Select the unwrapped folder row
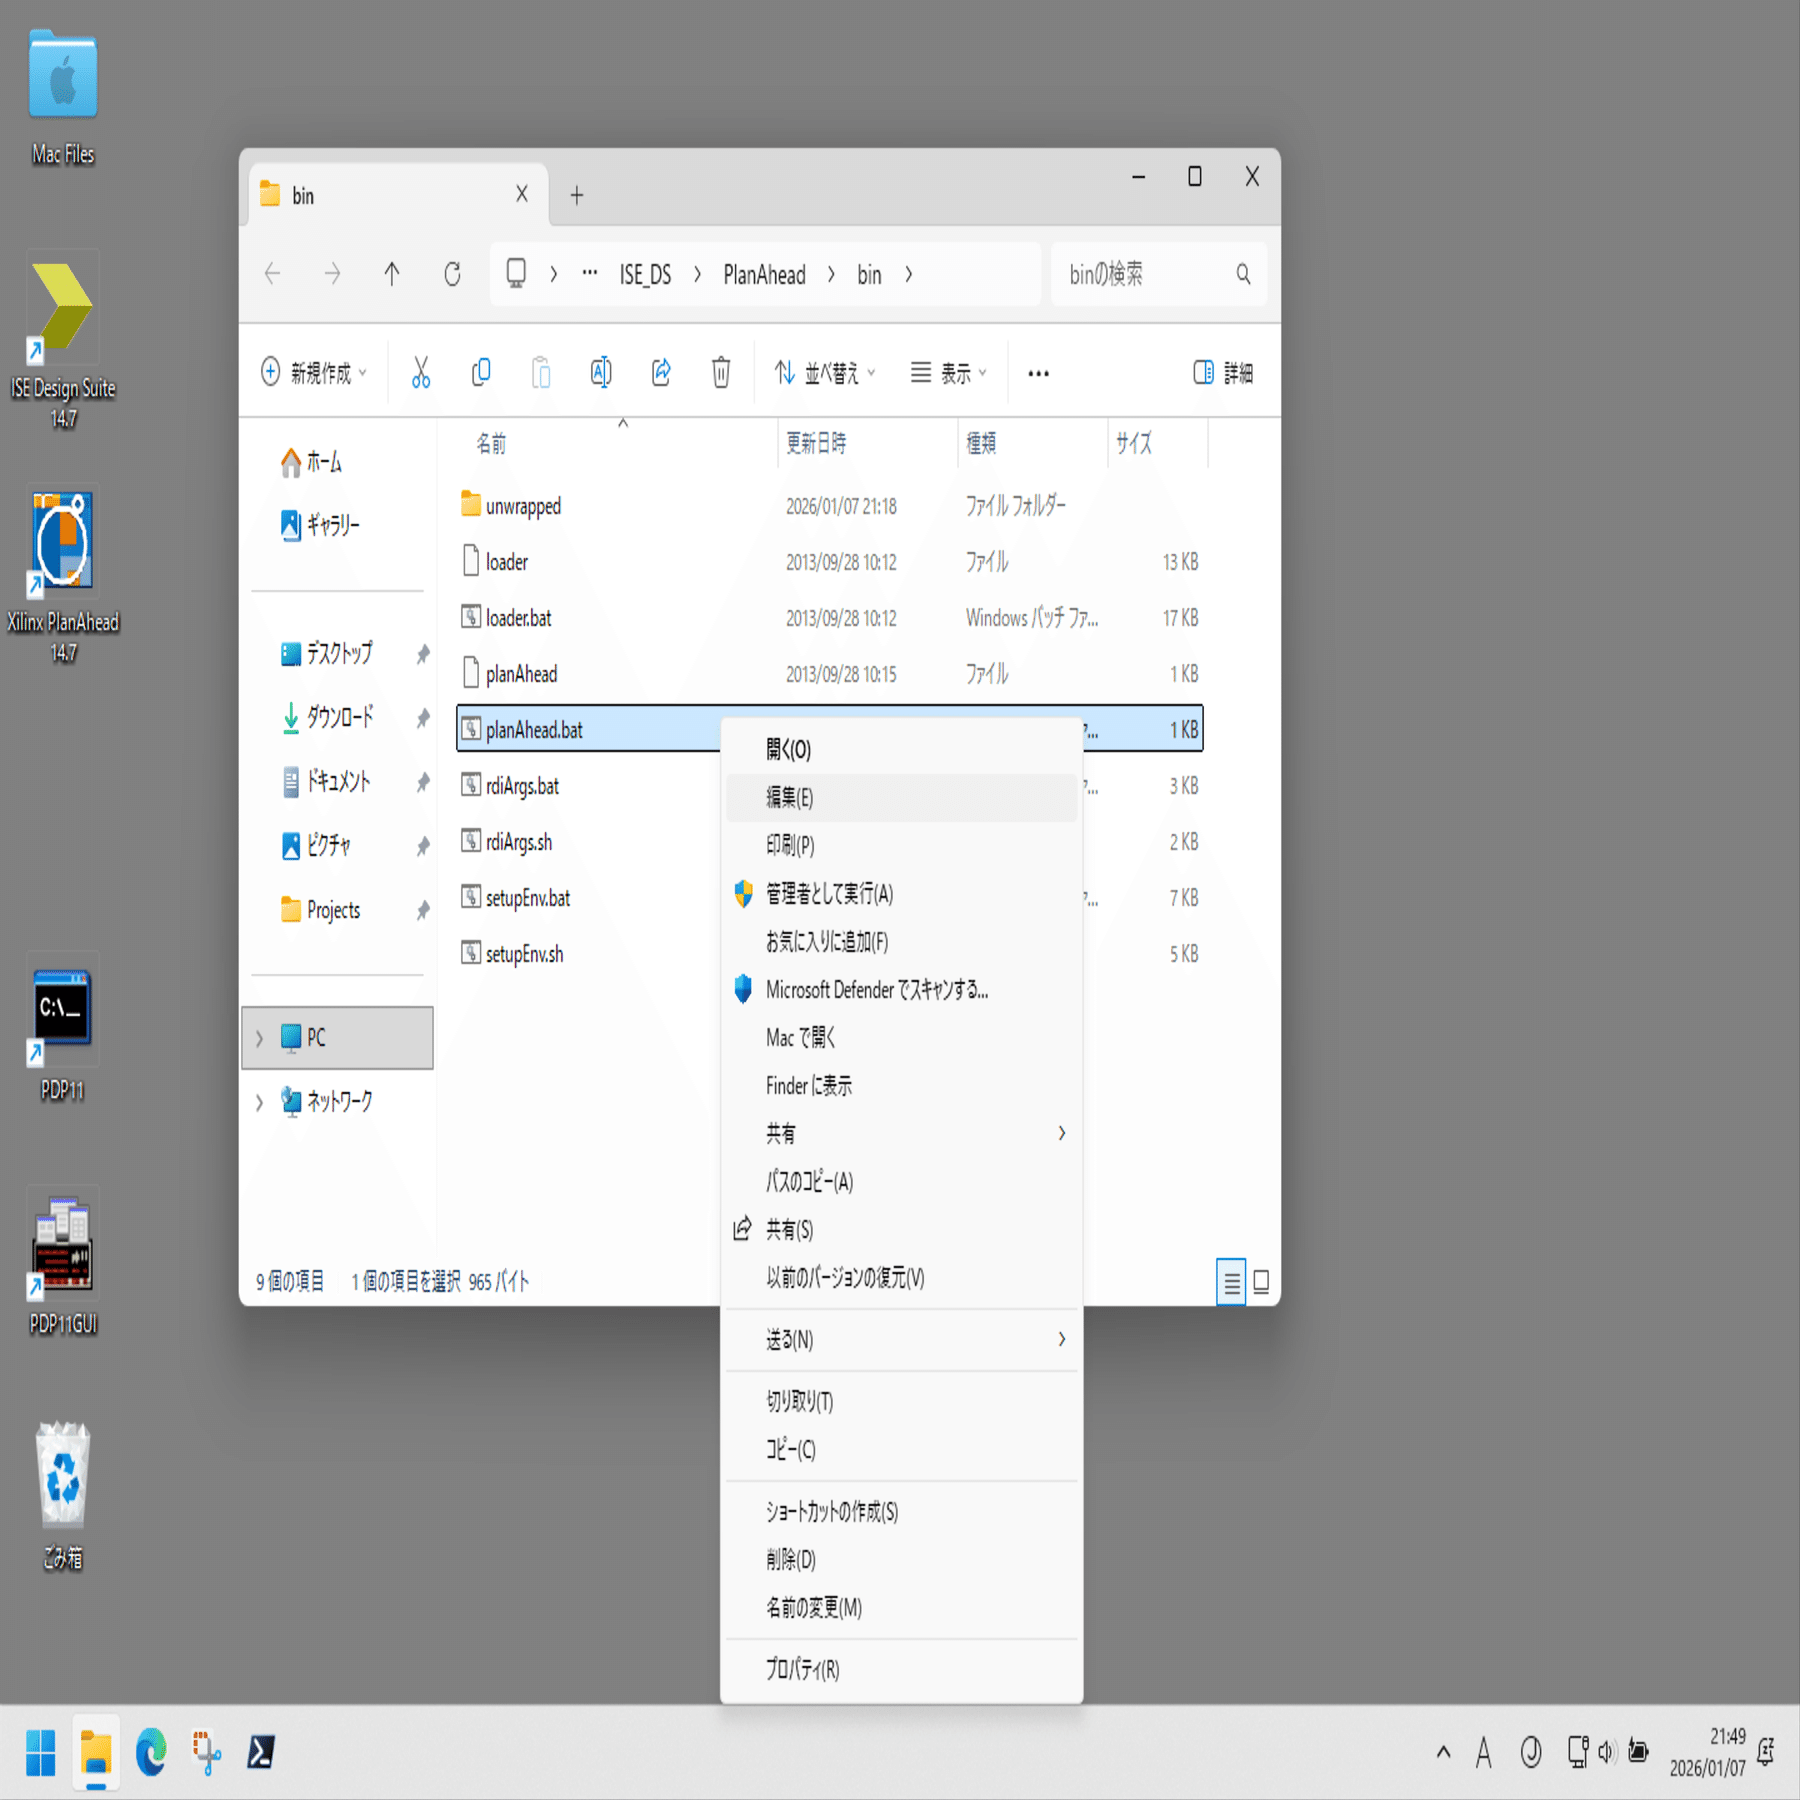This screenshot has height=1800, width=1800. coord(829,506)
